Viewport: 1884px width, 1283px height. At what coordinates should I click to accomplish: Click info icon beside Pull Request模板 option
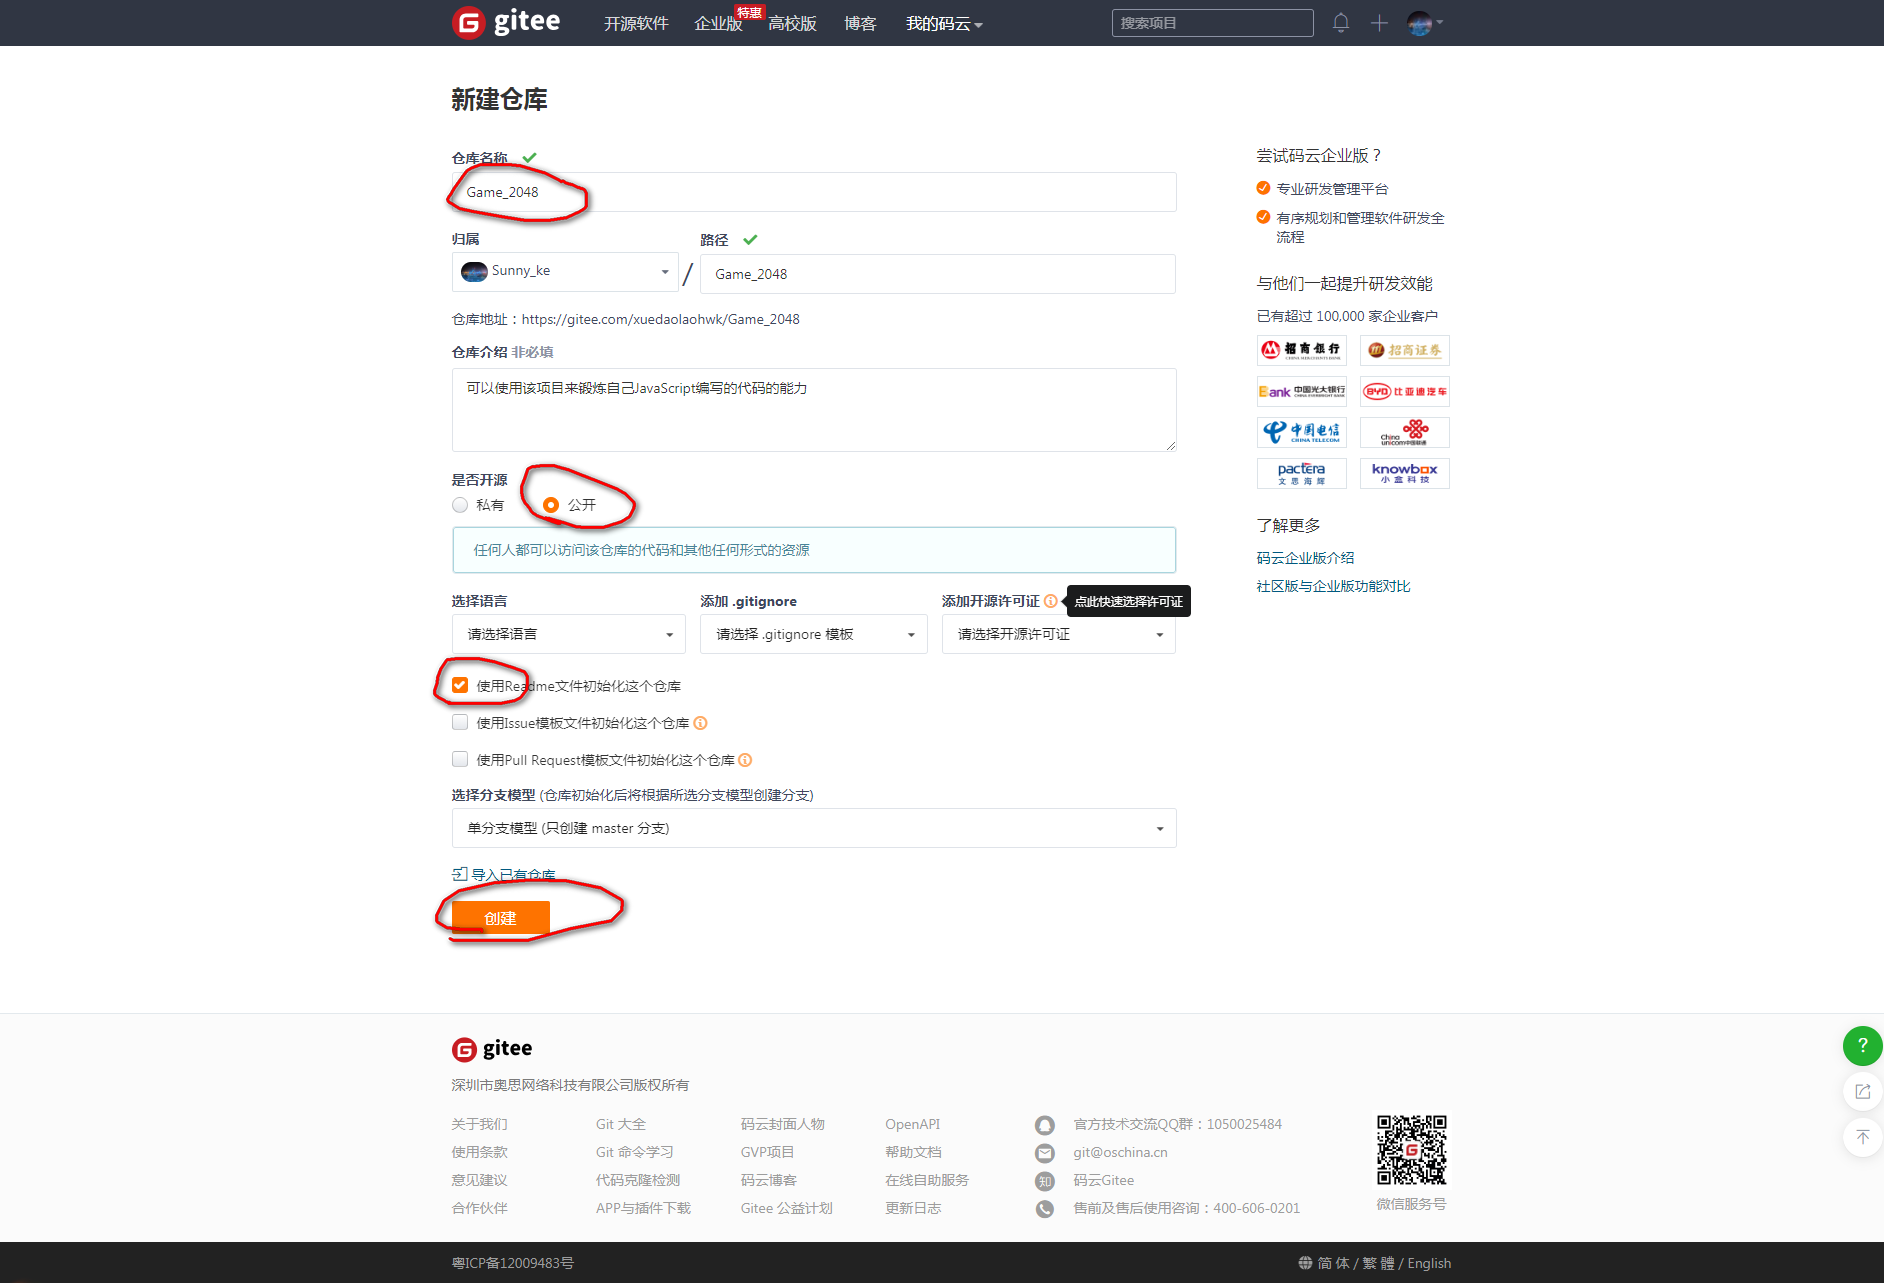[x=746, y=760]
